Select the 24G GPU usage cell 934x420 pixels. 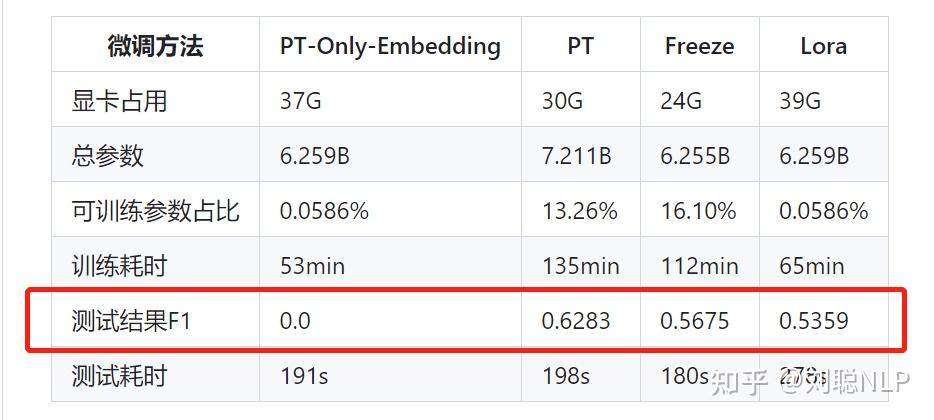[681, 101]
